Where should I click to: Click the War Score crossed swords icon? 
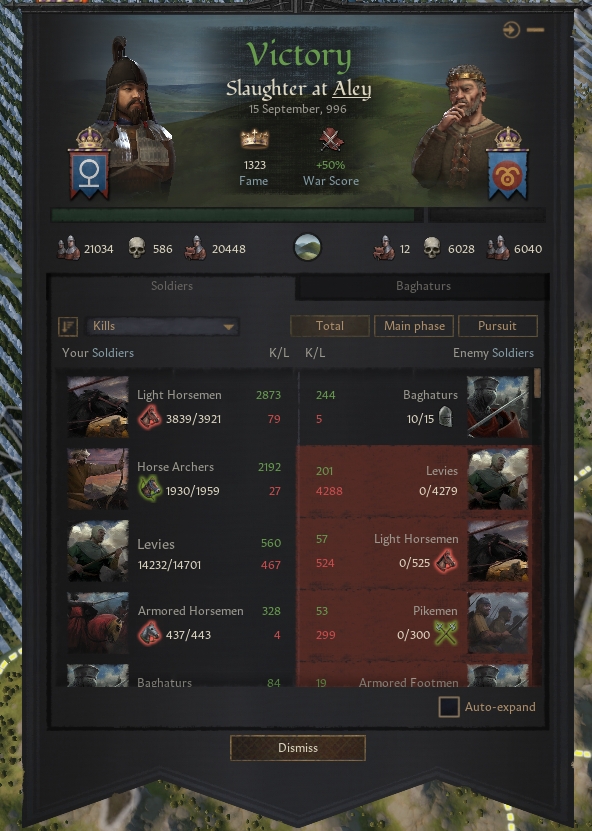(x=331, y=140)
